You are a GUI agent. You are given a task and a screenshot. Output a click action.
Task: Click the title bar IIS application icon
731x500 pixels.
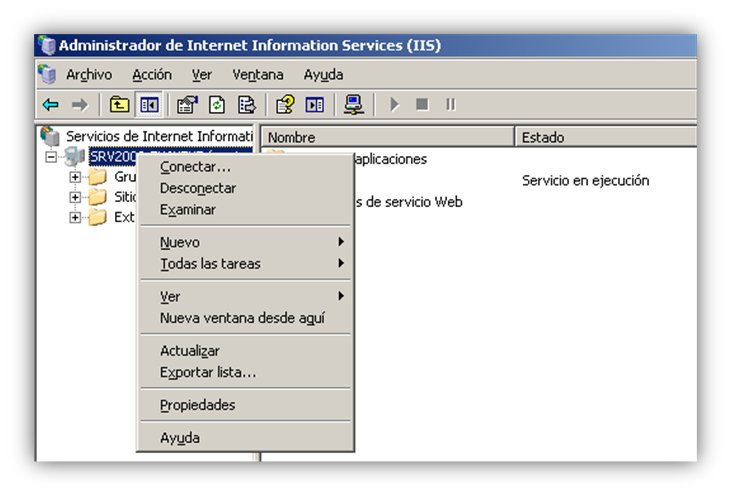coord(47,45)
